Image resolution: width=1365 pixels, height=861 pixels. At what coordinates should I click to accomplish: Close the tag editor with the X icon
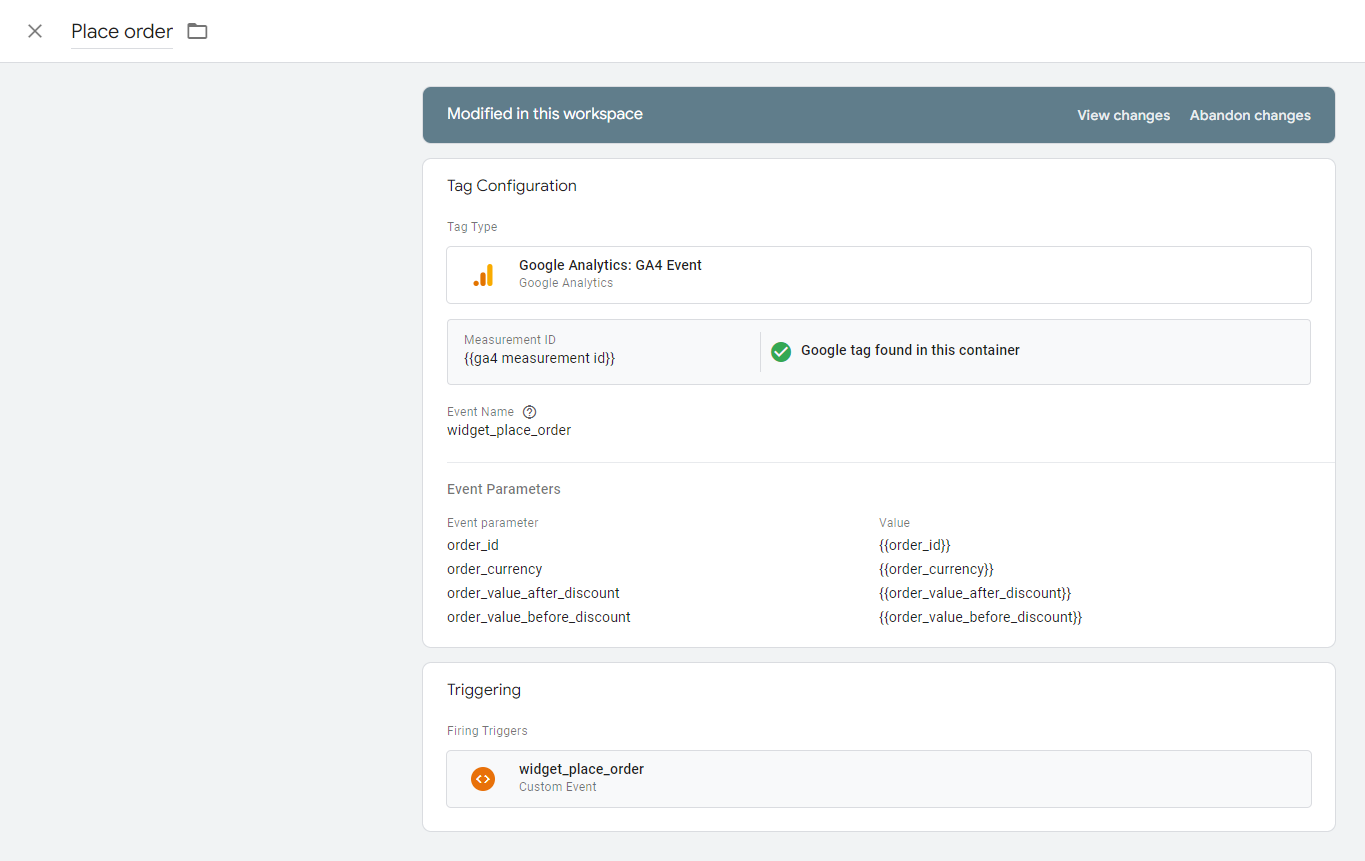pos(35,31)
